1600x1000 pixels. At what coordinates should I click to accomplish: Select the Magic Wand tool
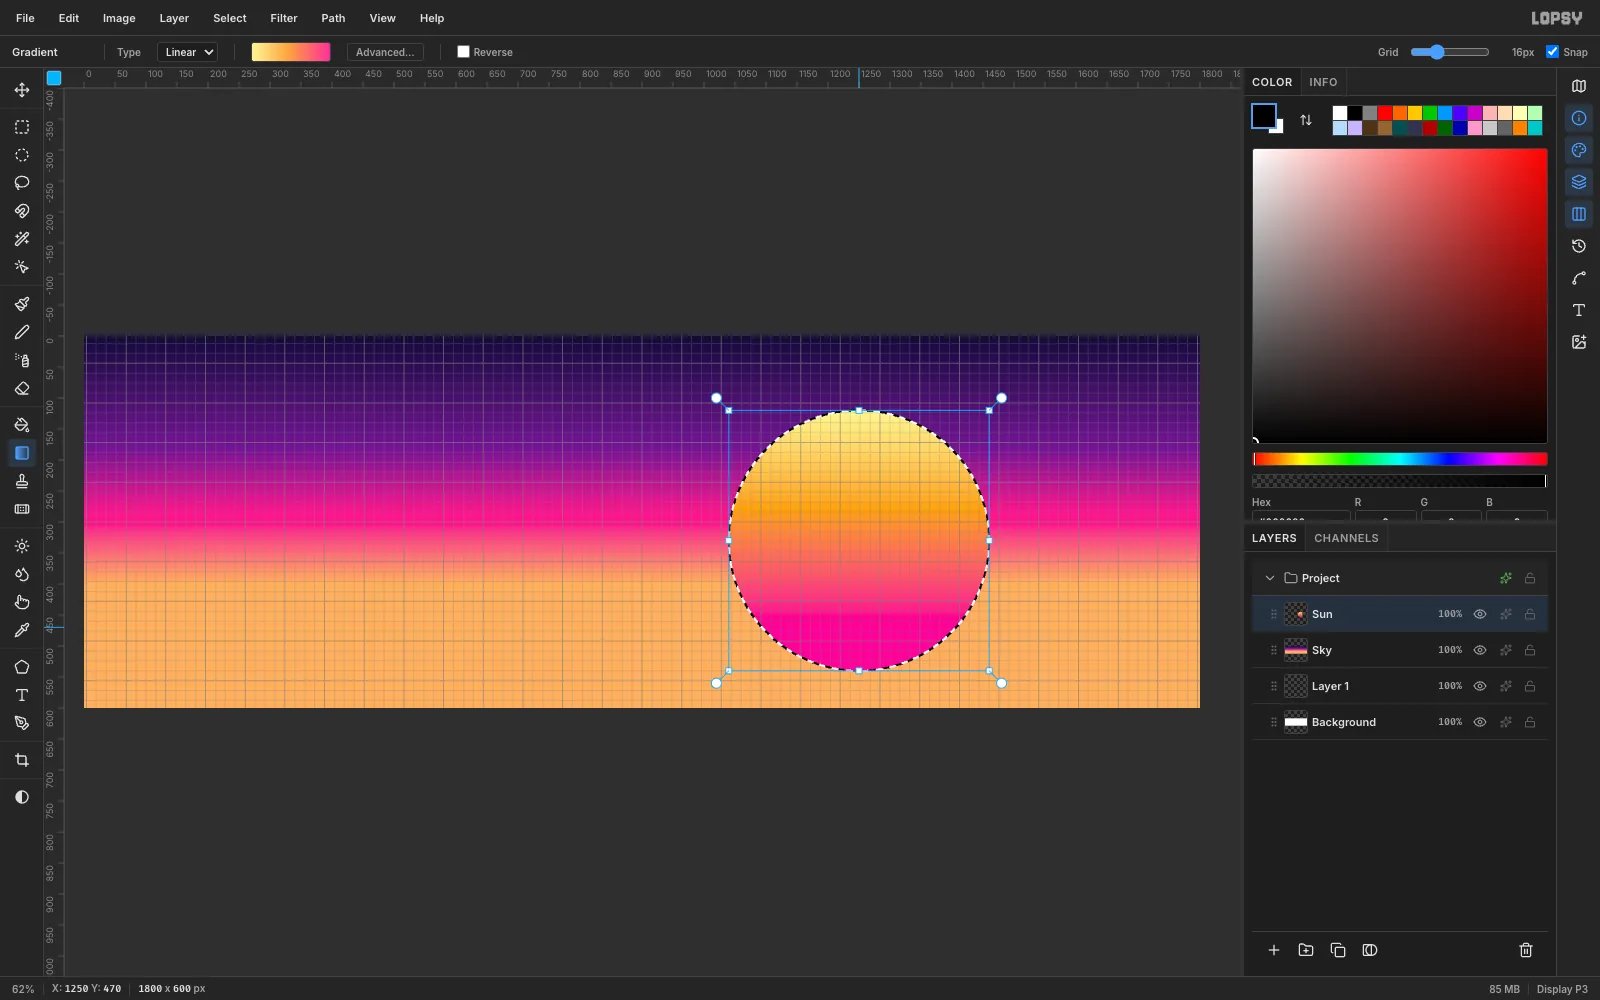22,239
